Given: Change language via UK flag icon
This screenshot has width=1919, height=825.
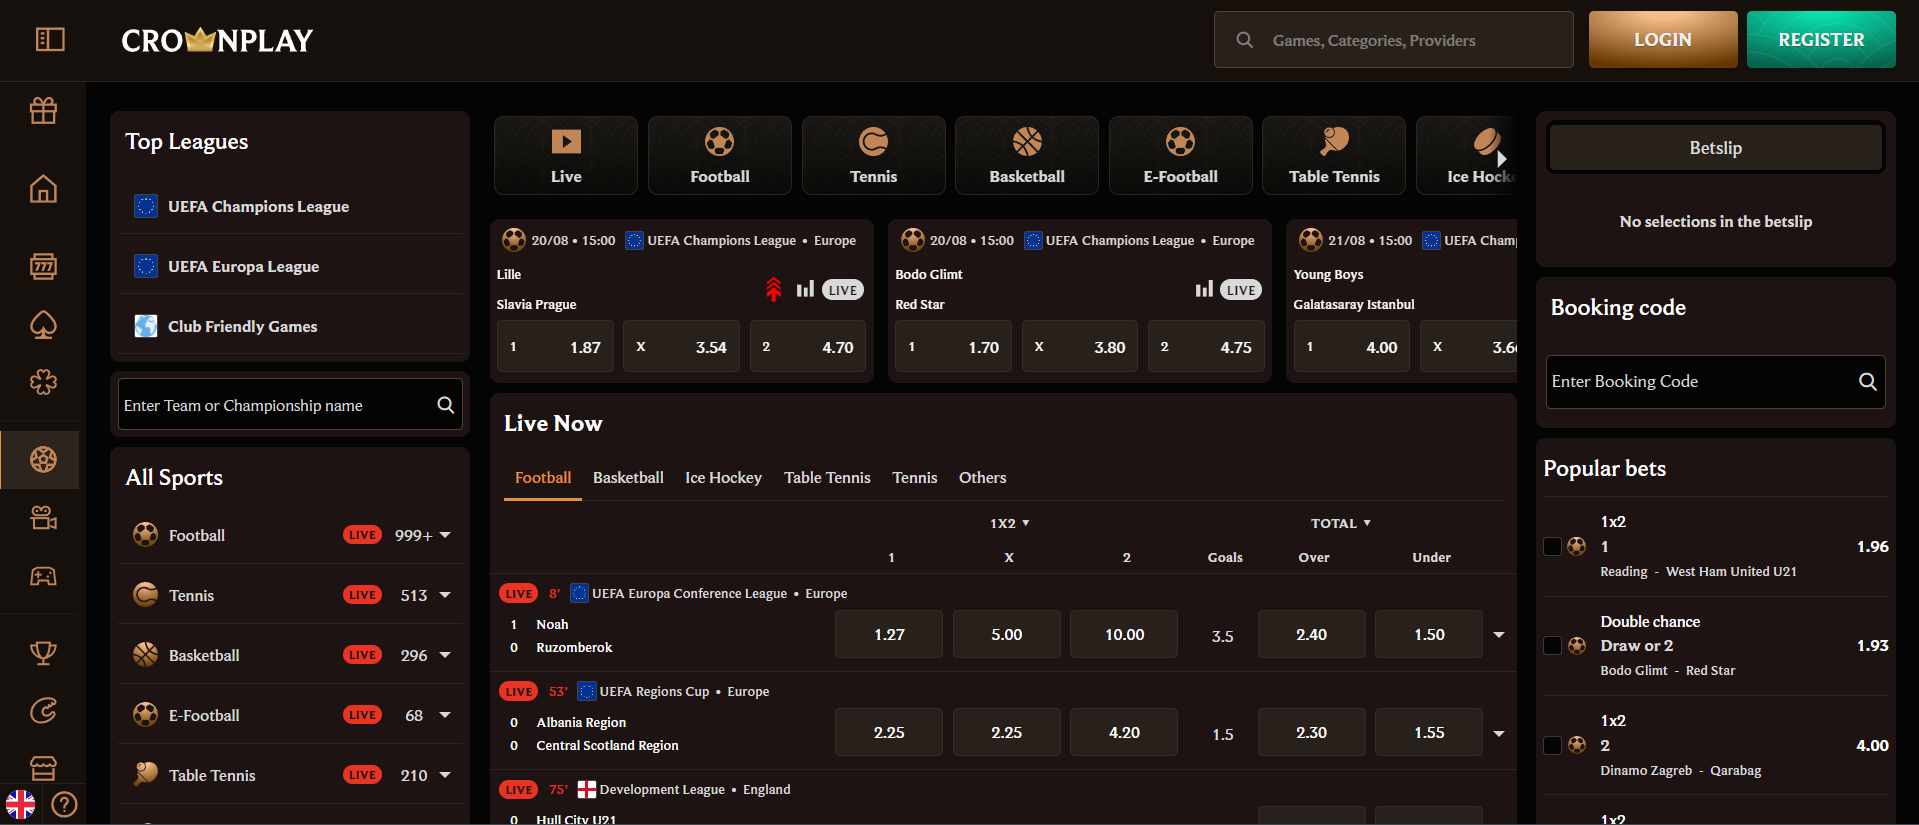Looking at the screenshot, I should pos(20,804).
